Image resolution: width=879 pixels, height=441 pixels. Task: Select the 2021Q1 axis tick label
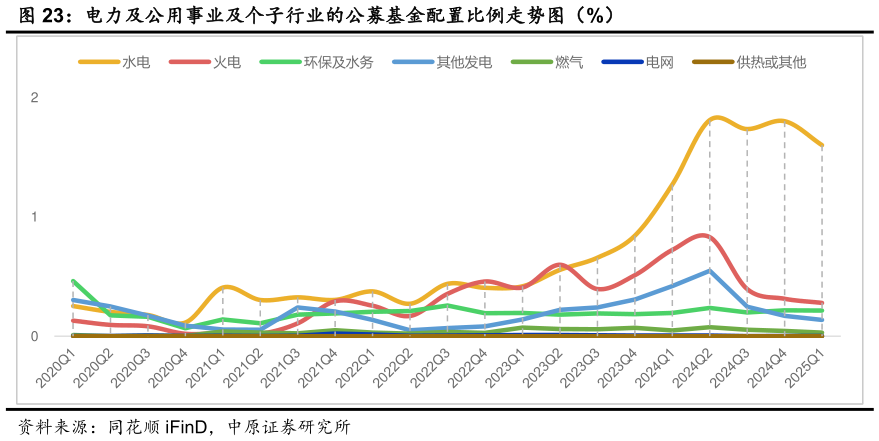tap(206, 367)
